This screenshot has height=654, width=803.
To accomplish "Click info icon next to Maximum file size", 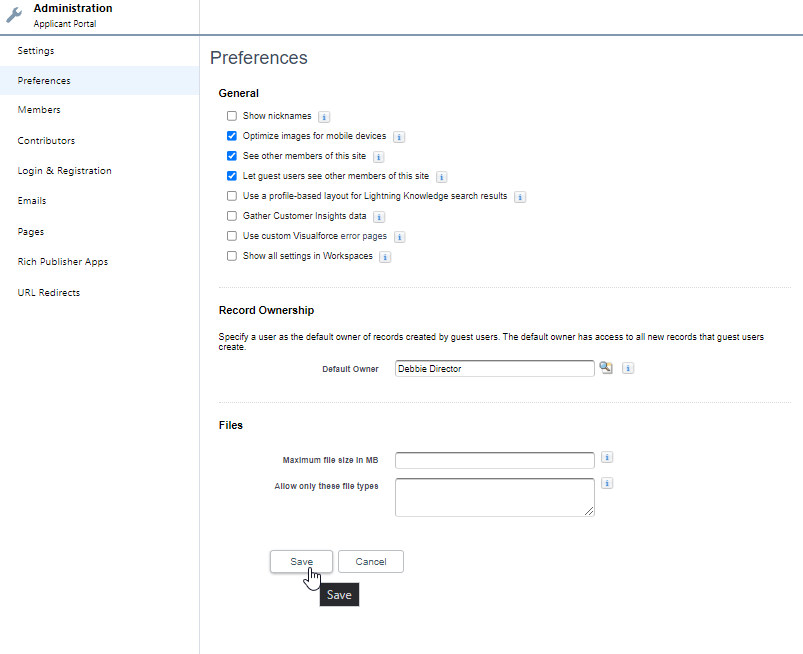I will (x=607, y=458).
